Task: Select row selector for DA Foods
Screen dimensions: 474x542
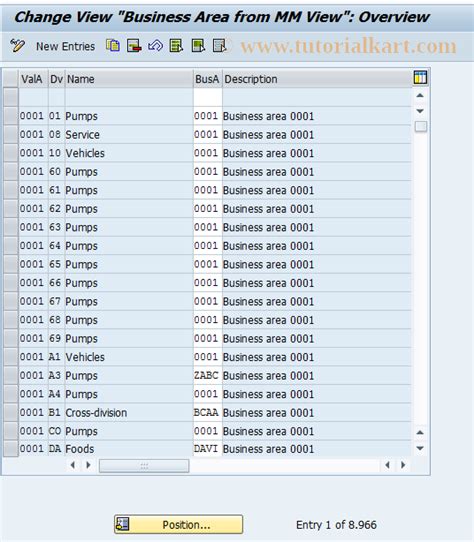Action: click(11, 449)
